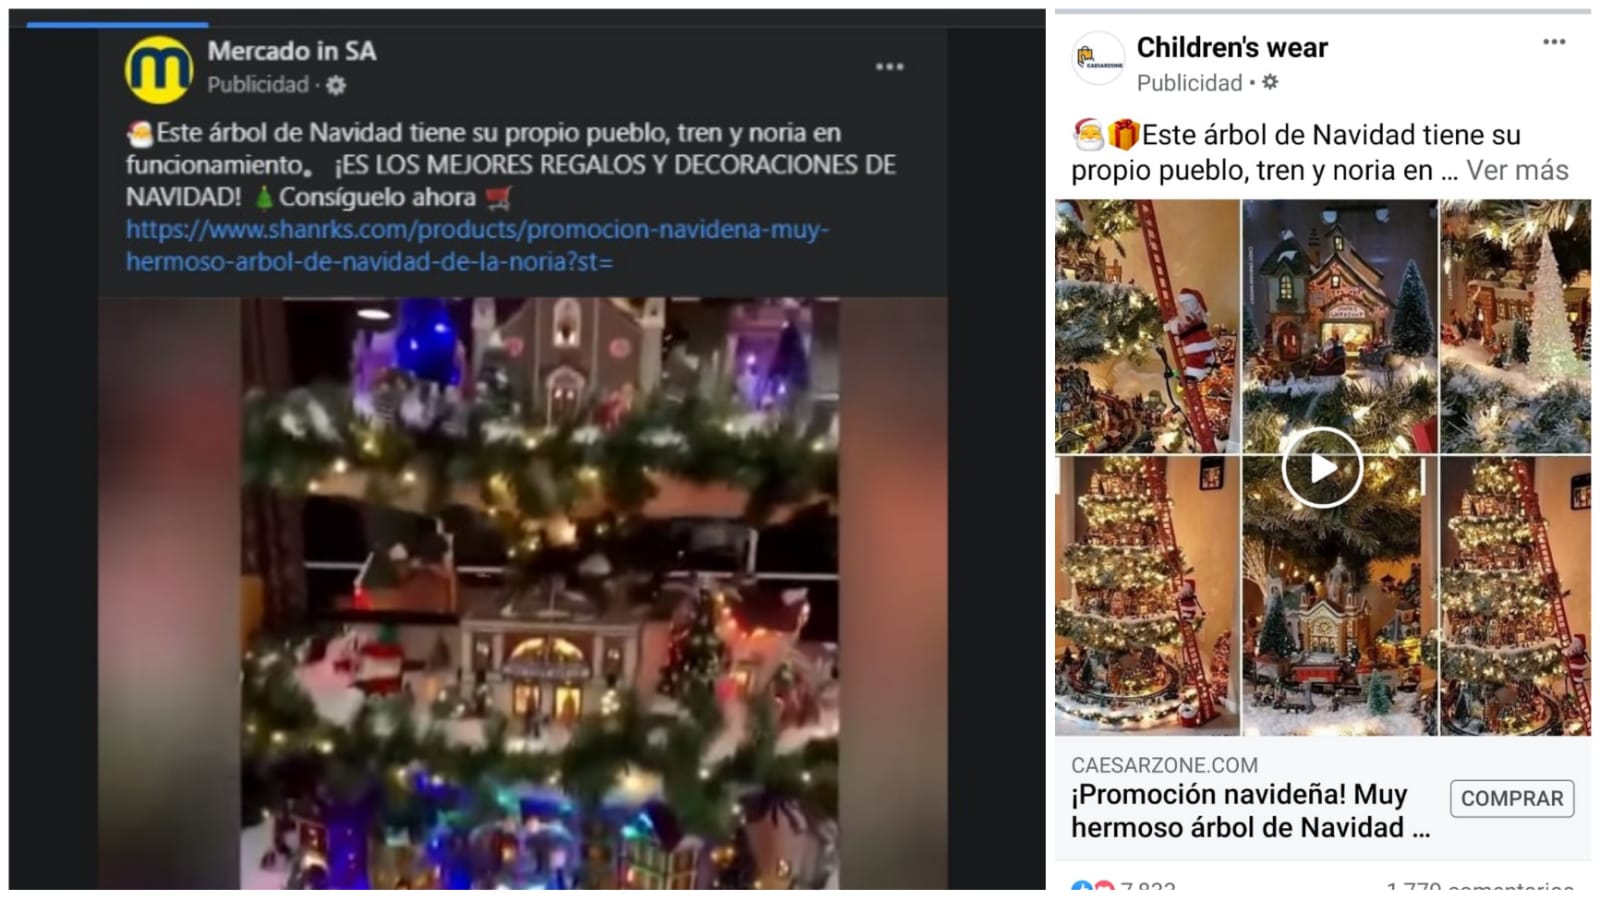
Task: Click gear icon beside Children's wear Publicidad
Action: coord(1270,82)
